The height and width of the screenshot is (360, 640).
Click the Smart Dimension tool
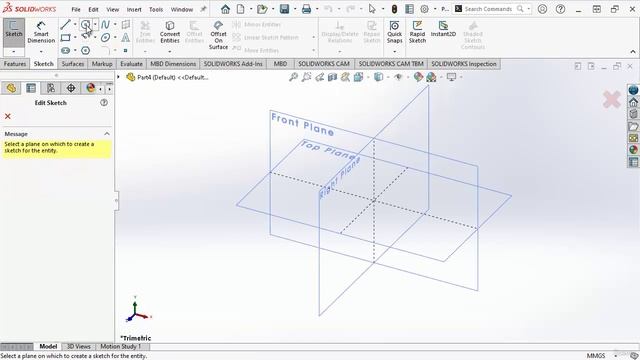pyautogui.click(x=41, y=32)
